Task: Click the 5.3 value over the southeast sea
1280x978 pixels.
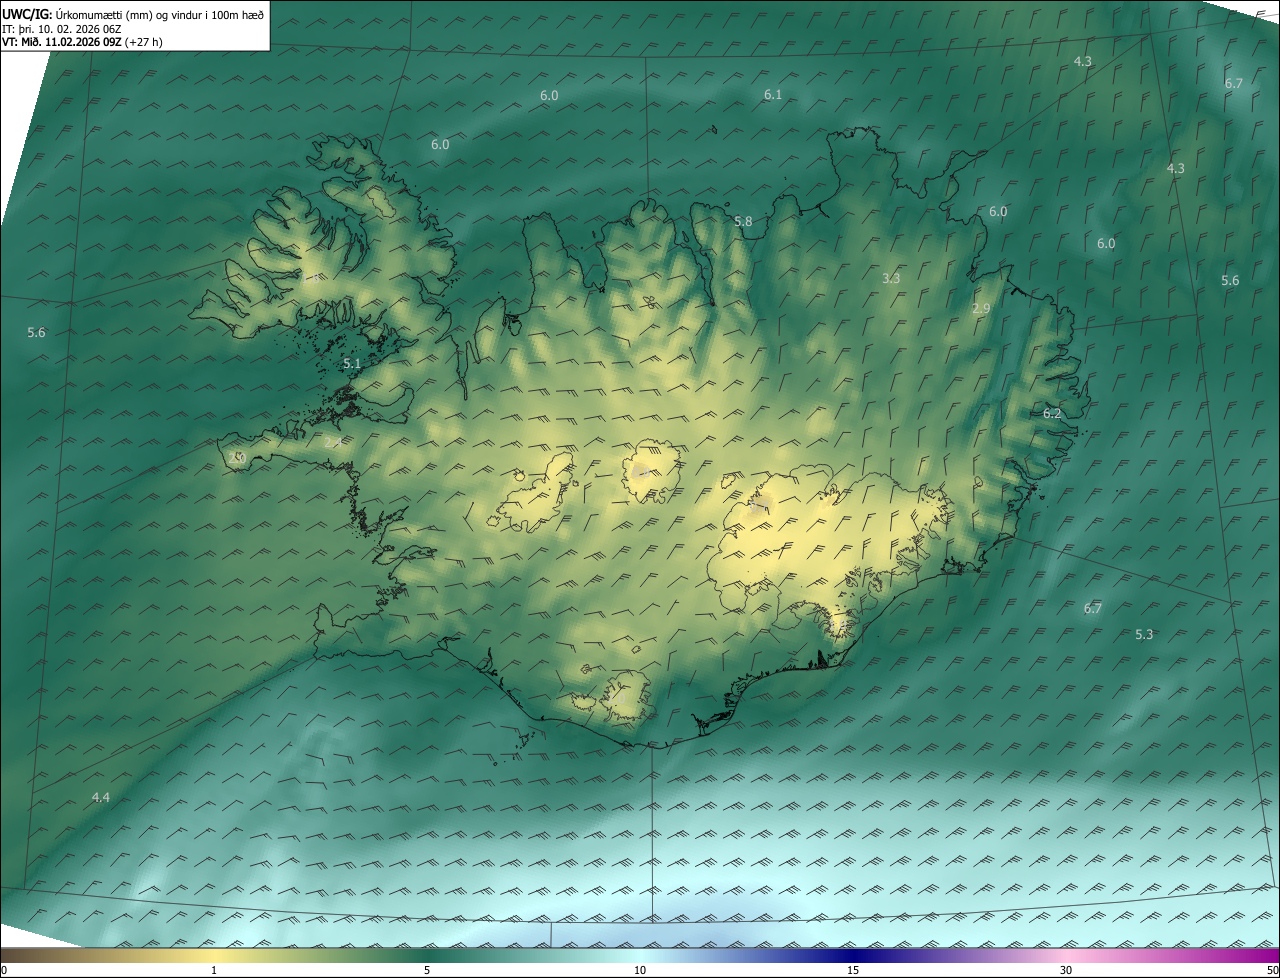Action: pyautogui.click(x=1145, y=635)
